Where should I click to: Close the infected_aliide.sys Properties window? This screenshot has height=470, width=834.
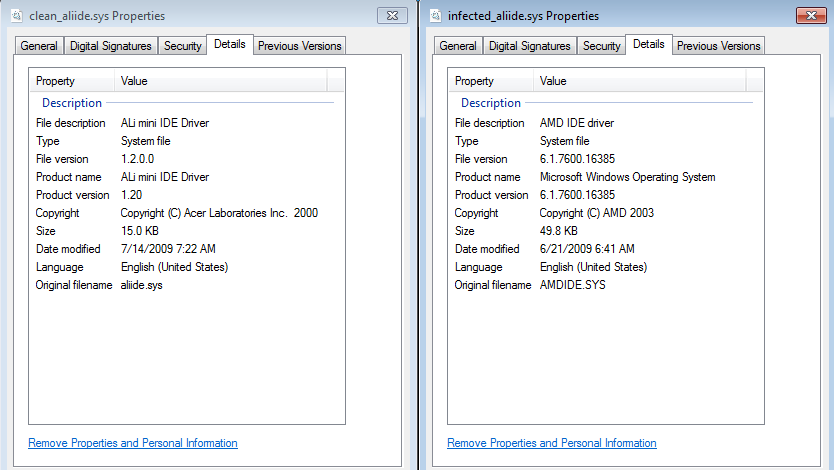coord(811,15)
